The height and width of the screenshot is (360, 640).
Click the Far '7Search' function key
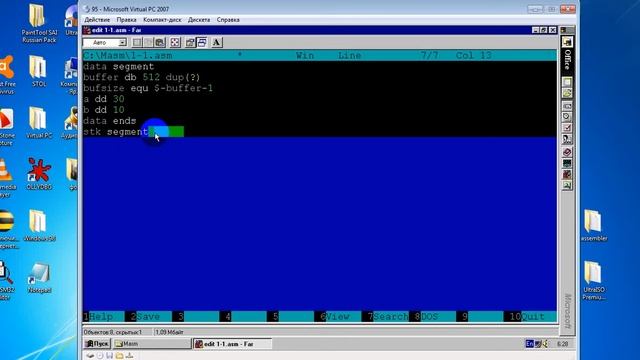pyautogui.click(x=385, y=316)
